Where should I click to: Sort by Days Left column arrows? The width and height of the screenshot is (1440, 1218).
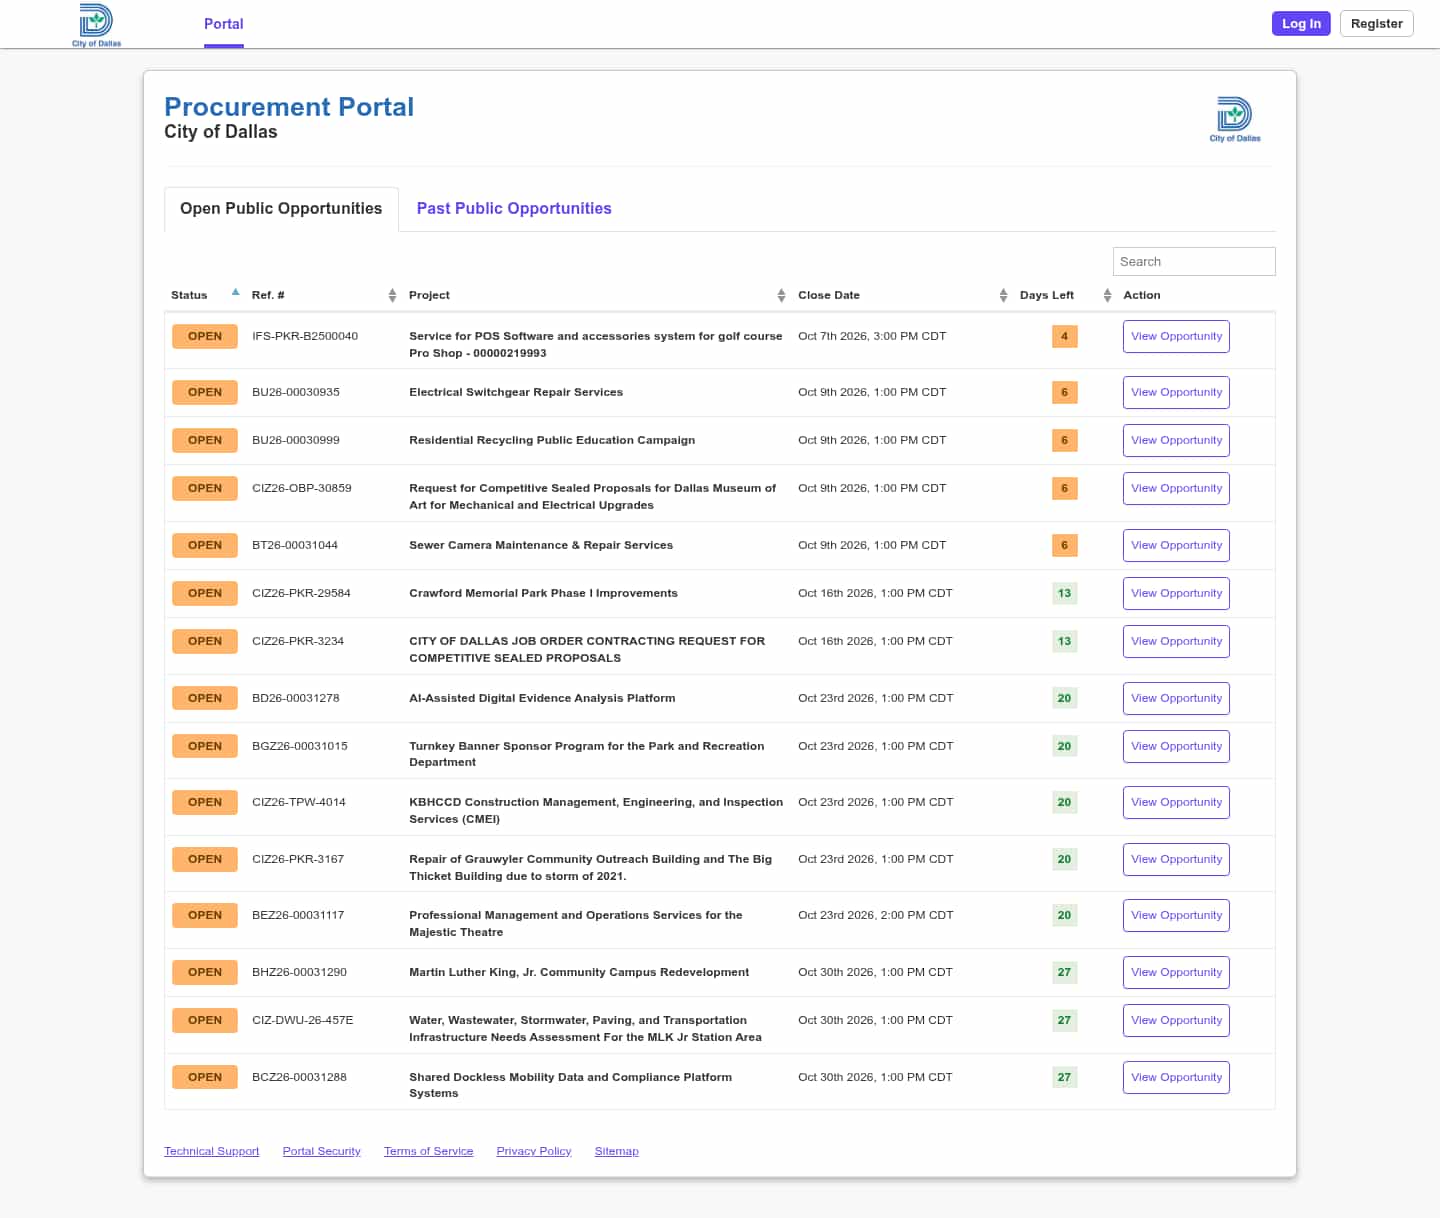(x=1107, y=295)
